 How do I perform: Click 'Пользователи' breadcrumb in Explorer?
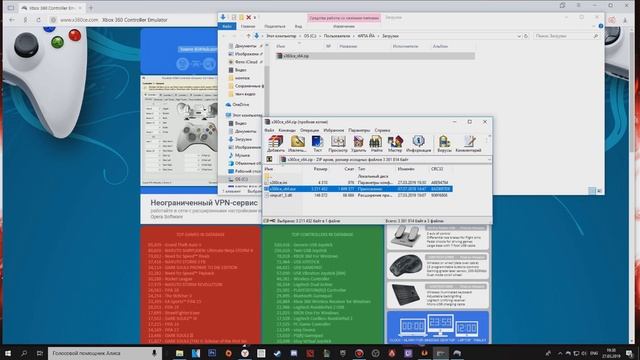pos(337,36)
